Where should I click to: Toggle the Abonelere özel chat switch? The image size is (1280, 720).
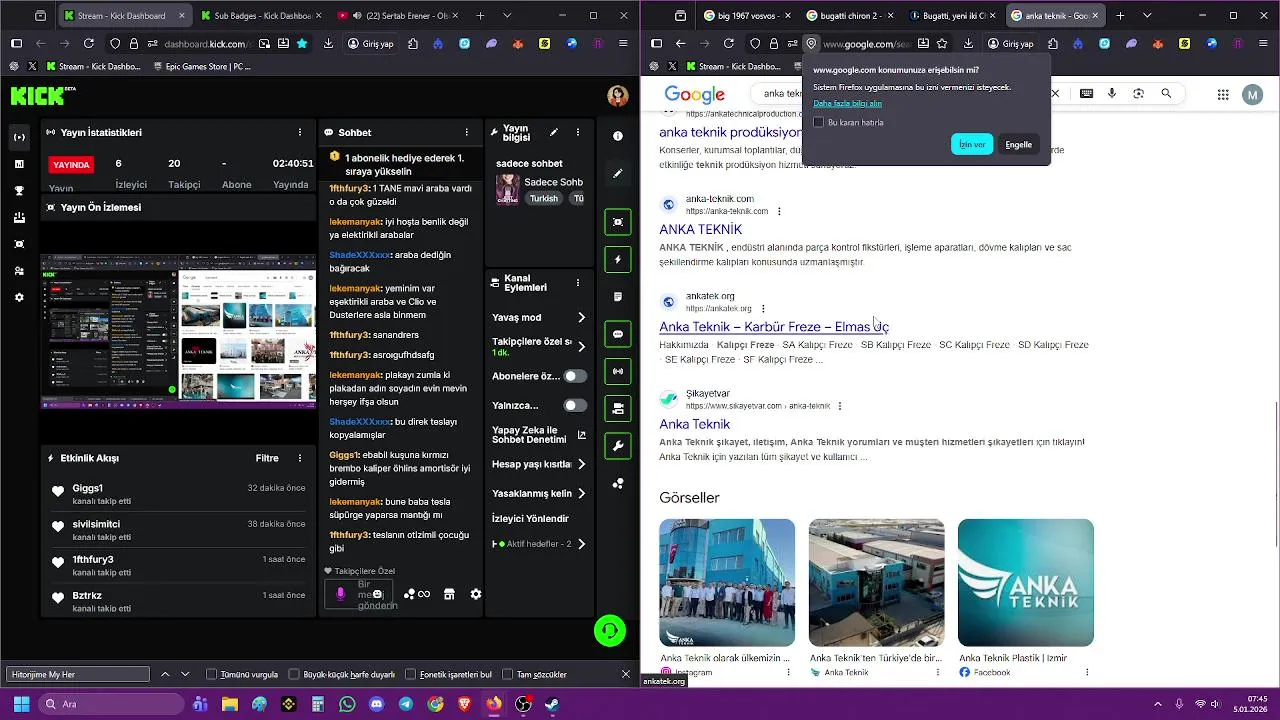point(575,376)
